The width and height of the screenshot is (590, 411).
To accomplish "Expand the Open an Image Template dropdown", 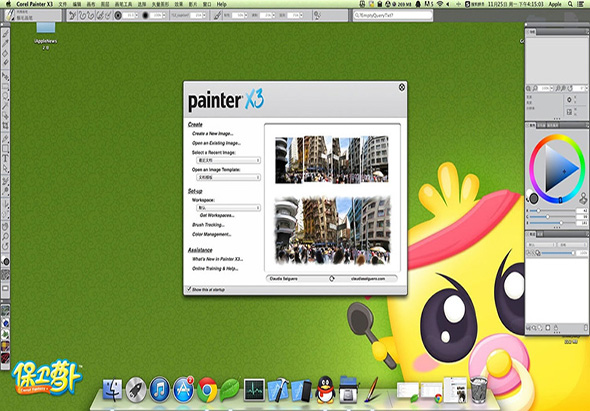I will [x=228, y=177].
